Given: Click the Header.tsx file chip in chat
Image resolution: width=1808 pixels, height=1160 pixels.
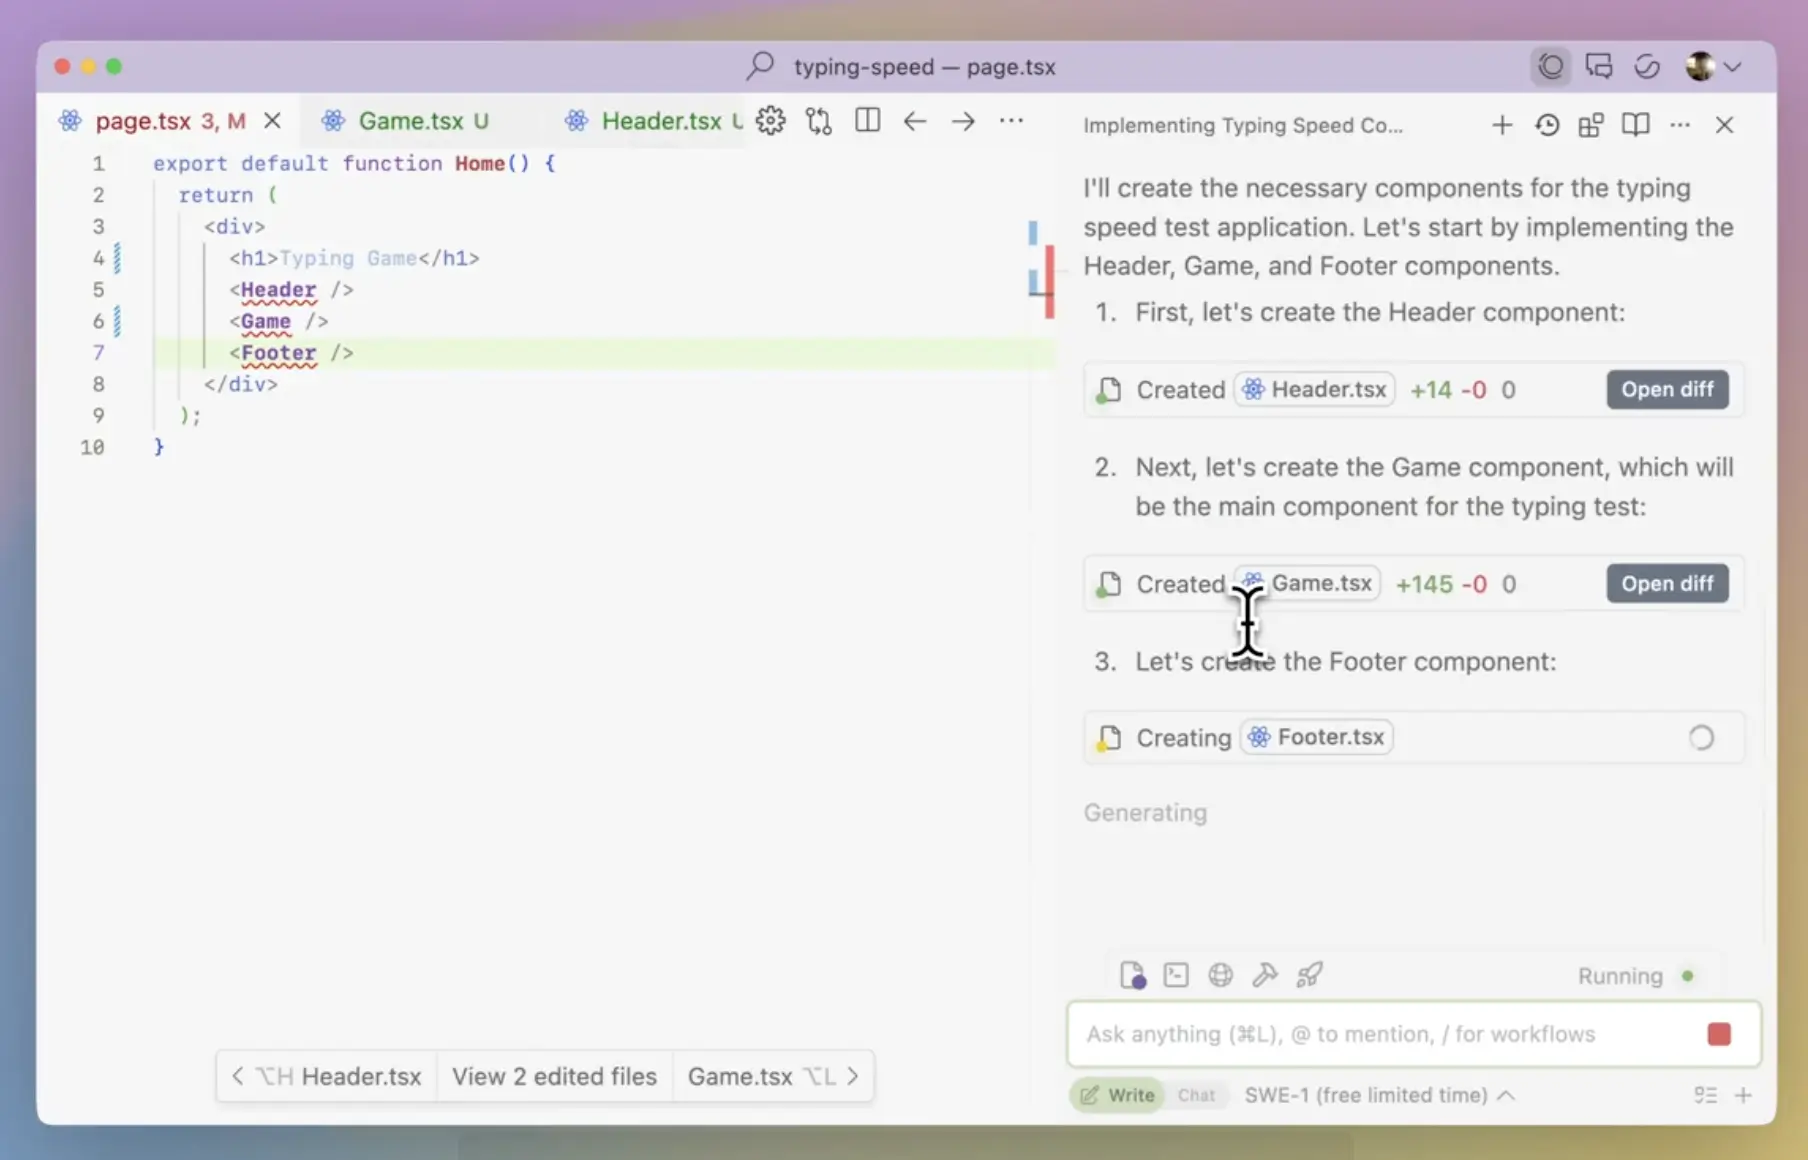Looking at the screenshot, I should (x=1315, y=389).
